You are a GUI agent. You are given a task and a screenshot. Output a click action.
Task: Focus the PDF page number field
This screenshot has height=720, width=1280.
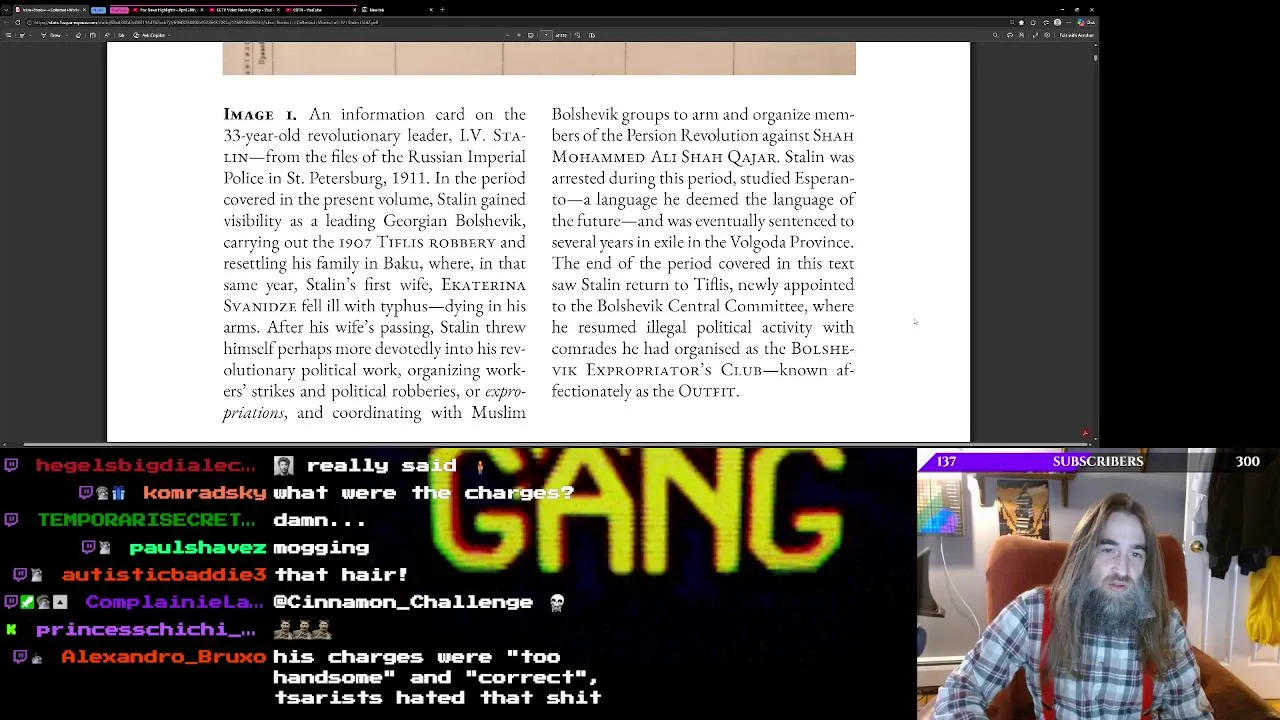click(x=546, y=35)
